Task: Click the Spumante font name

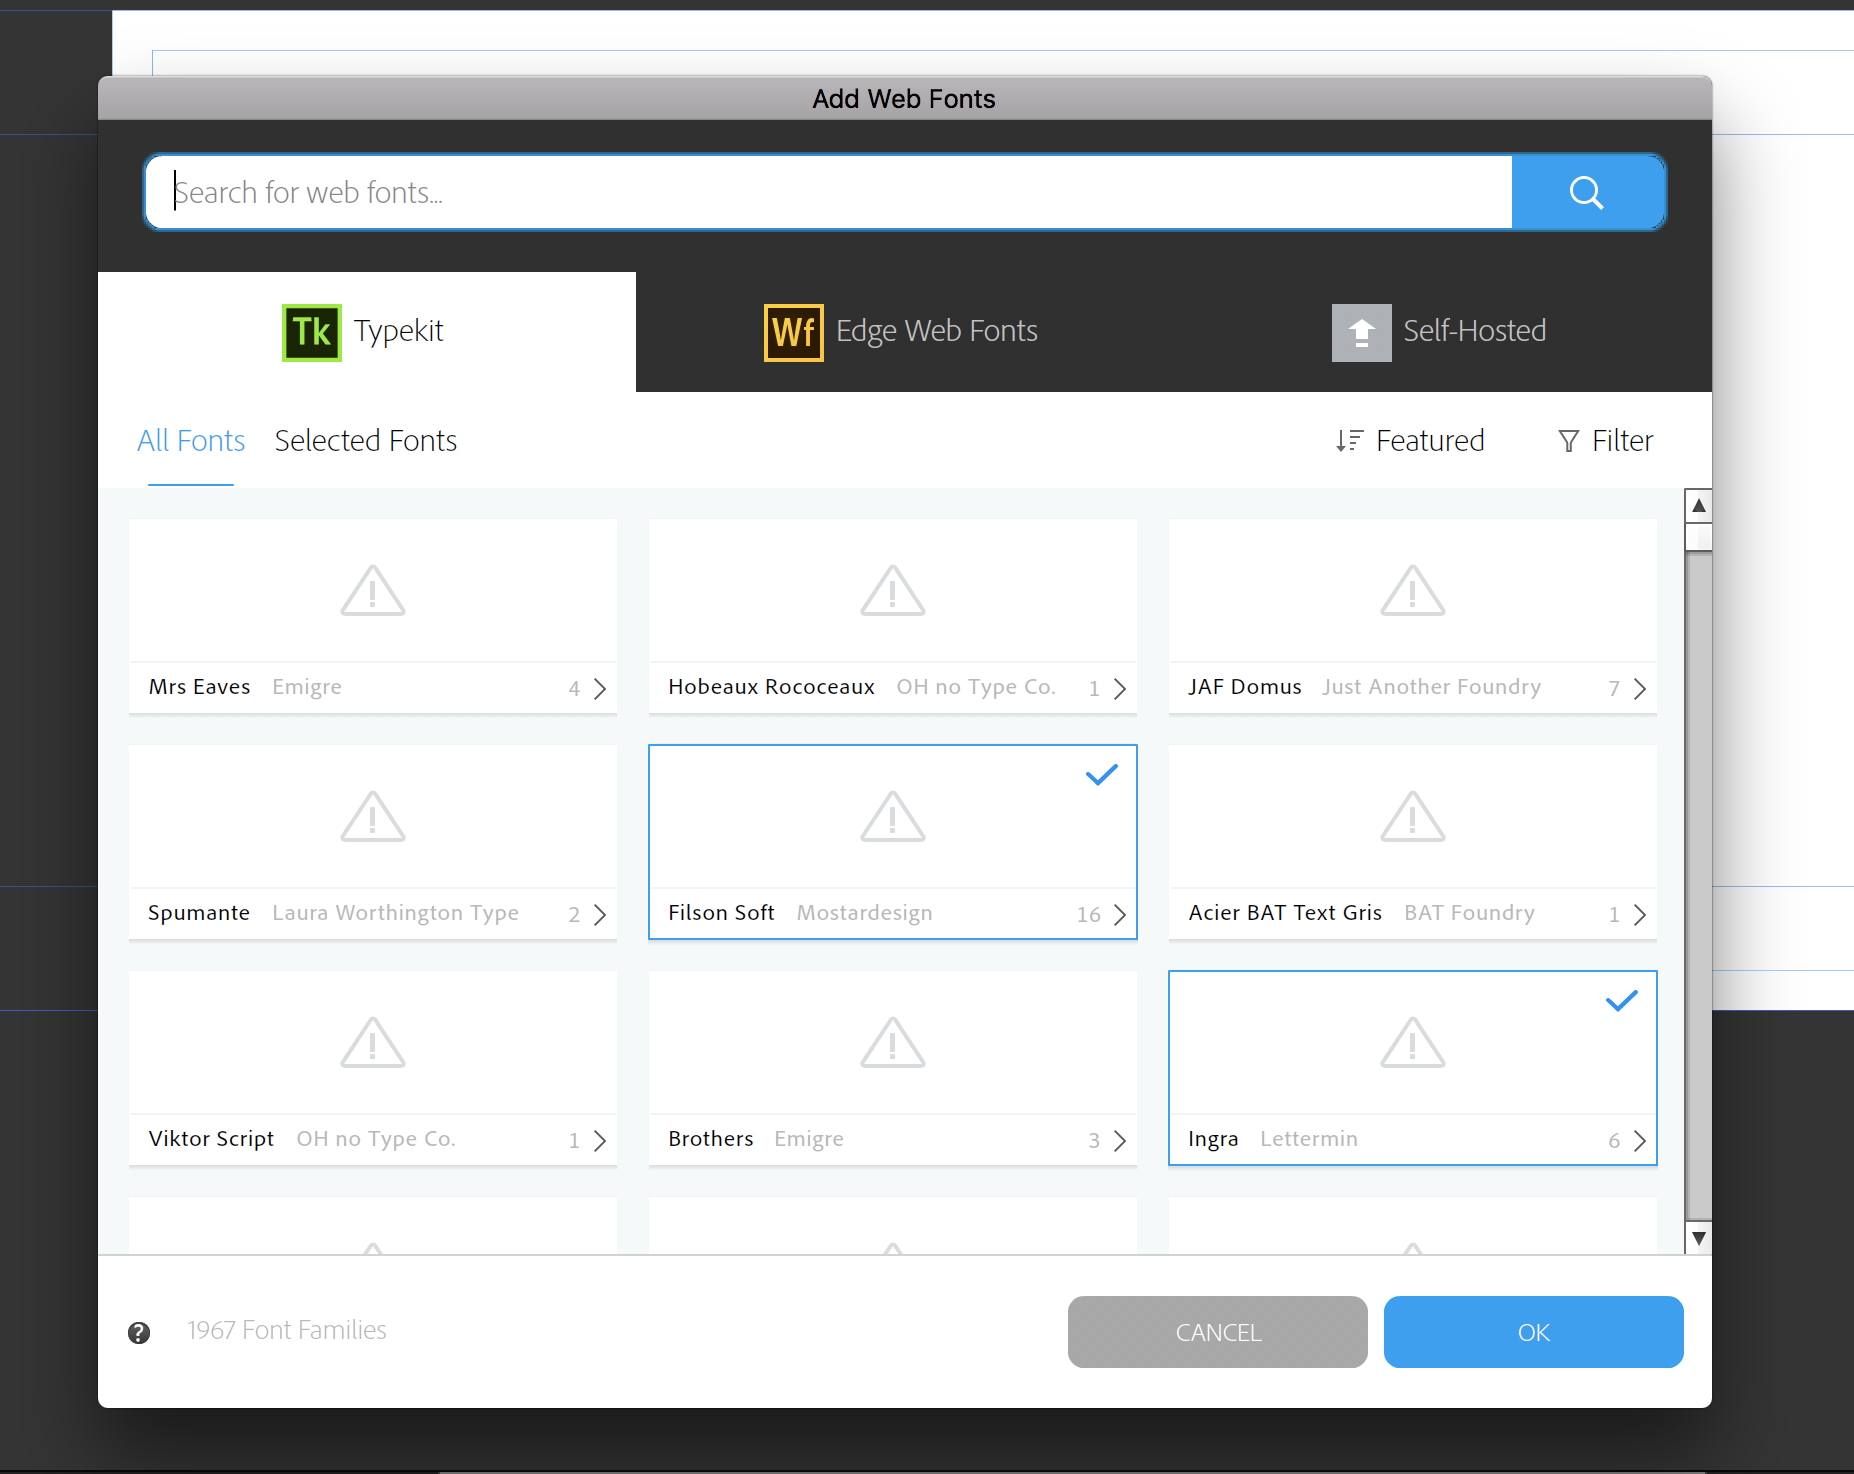Action: click(199, 913)
